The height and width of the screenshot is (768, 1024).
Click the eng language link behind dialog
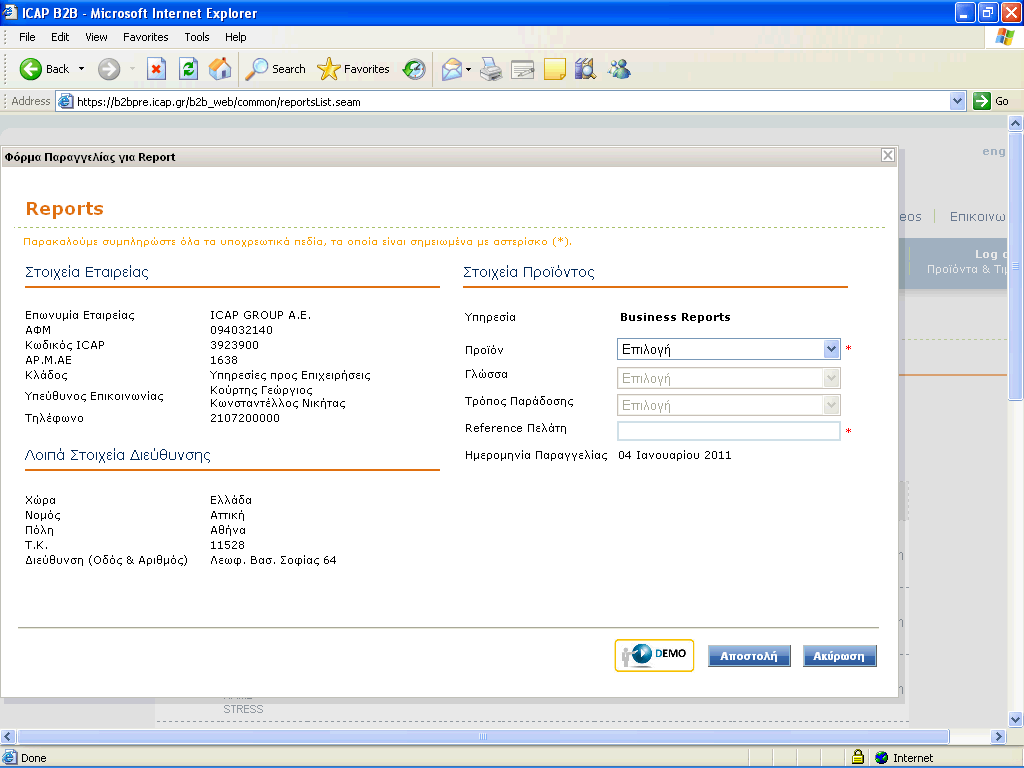994,152
